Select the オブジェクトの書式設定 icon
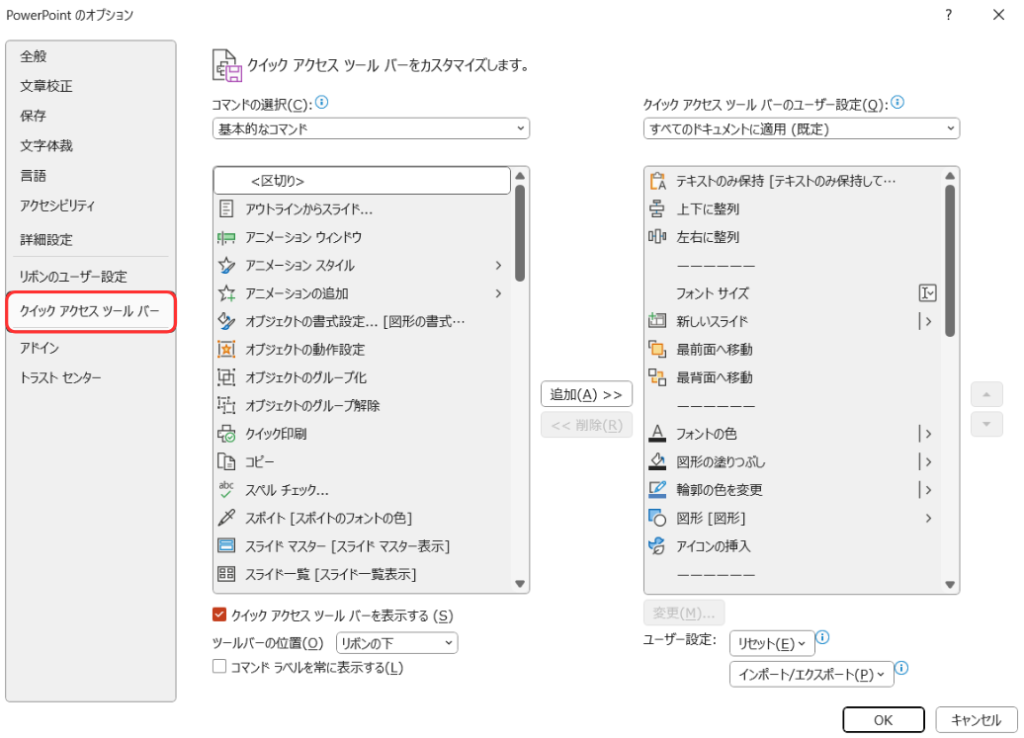Image resolution: width=1024 pixels, height=738 pixels. (x=226, y=321)
